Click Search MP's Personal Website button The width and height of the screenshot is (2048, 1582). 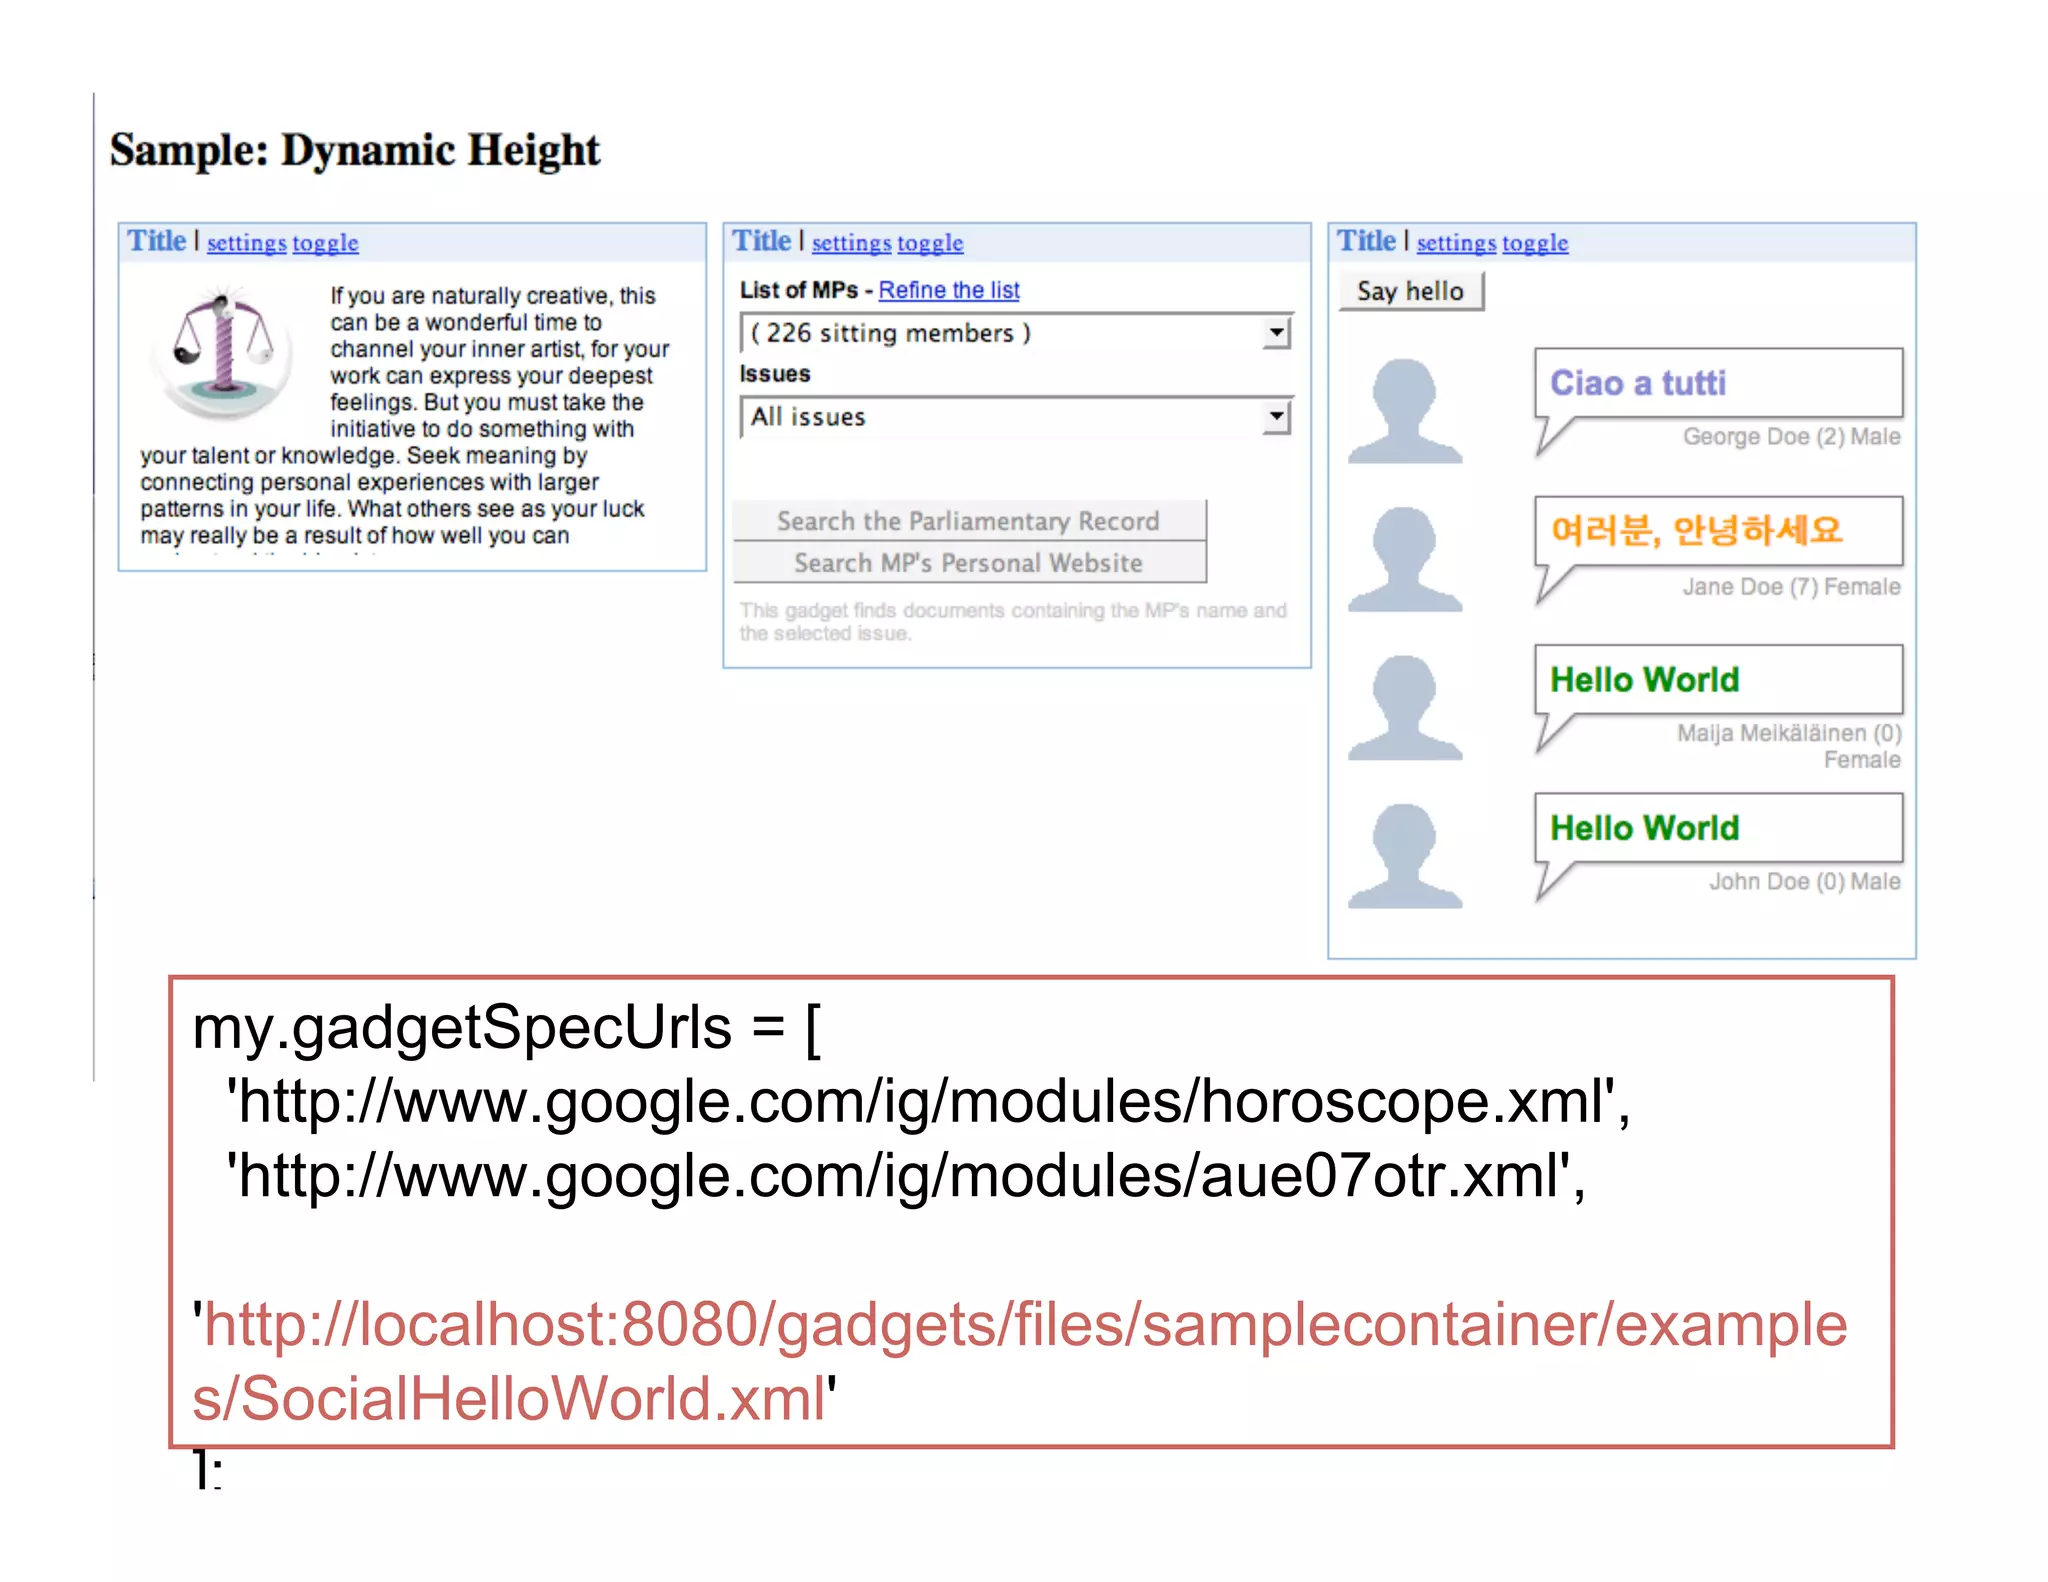[968, 563]
